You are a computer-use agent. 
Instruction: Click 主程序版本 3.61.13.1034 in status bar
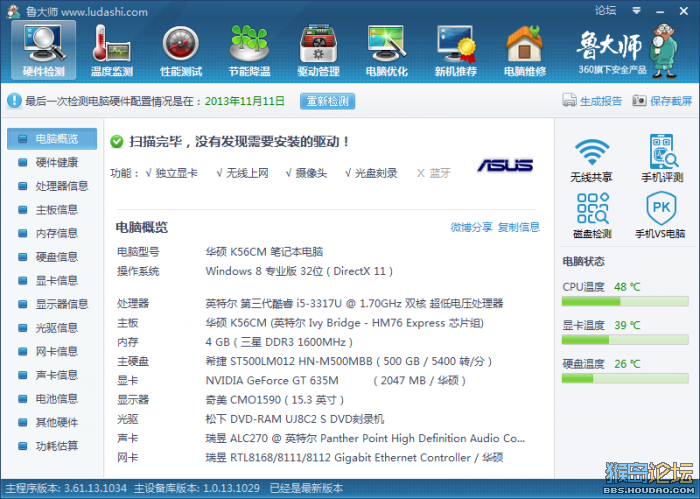point(66,488)
